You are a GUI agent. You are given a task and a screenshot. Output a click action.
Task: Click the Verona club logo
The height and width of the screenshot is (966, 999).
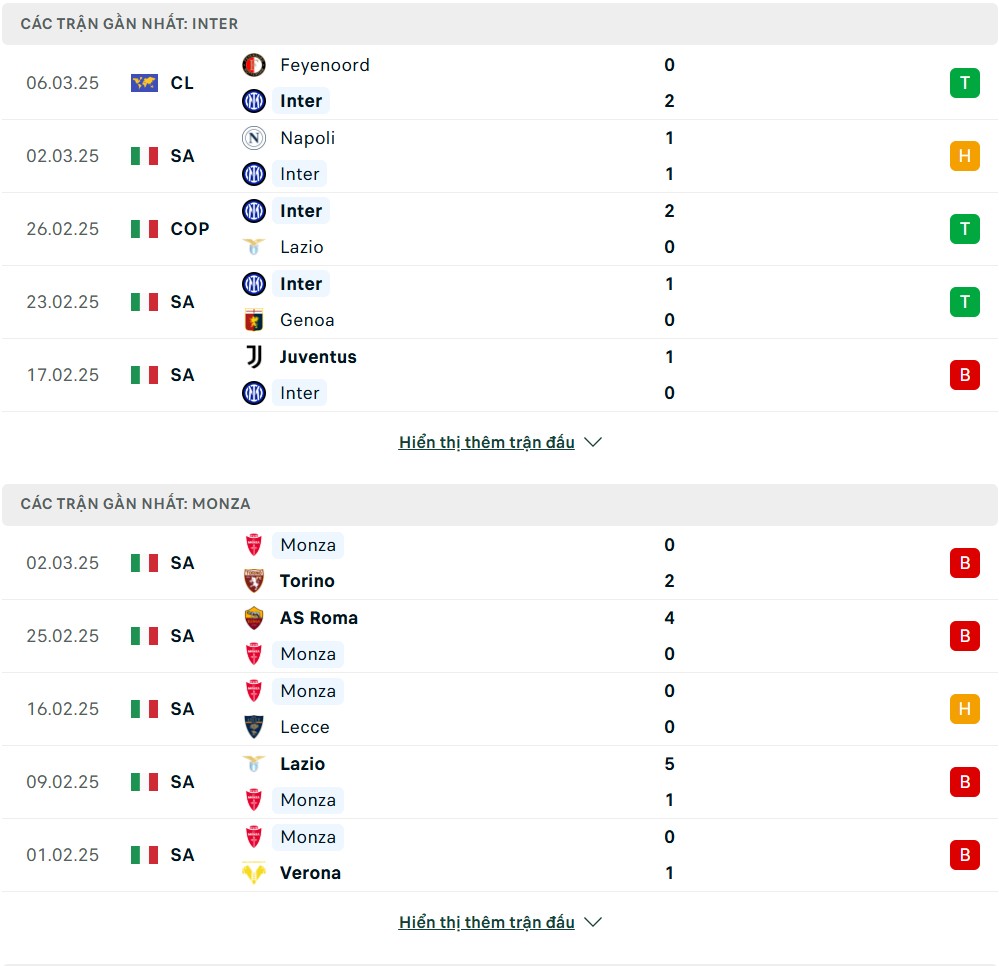tap(254, 873)
